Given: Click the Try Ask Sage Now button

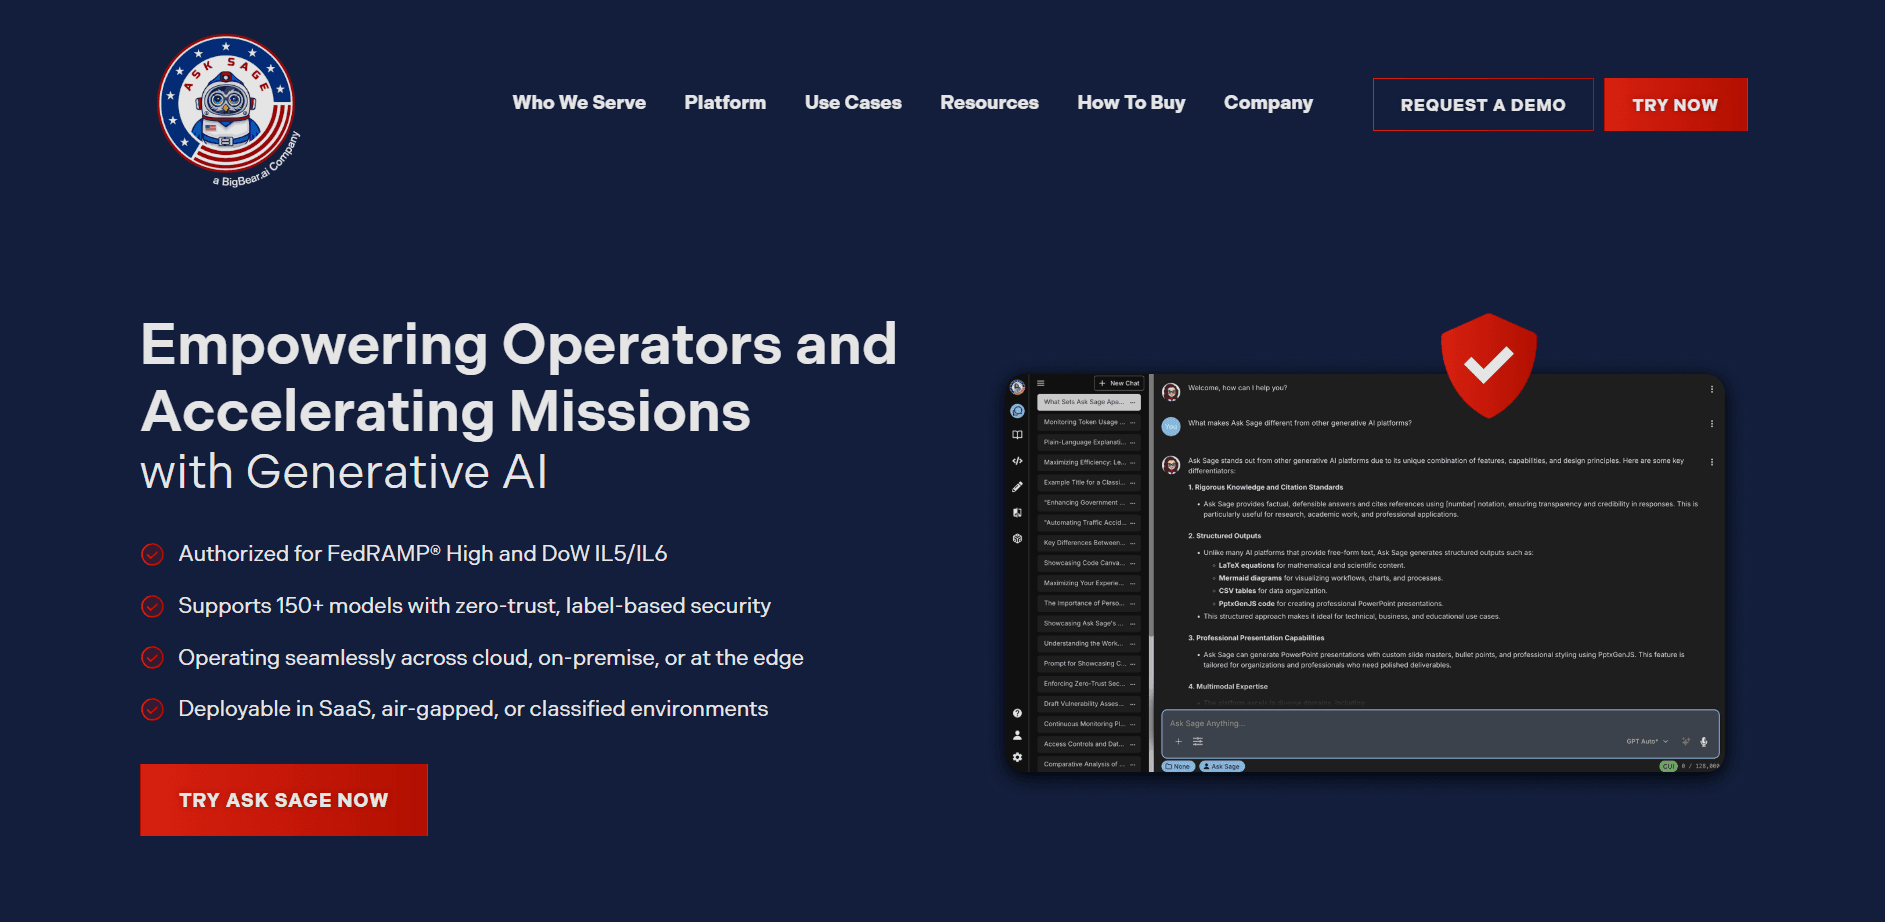Looking at the screenshot, I should click(x=284, y=800).
